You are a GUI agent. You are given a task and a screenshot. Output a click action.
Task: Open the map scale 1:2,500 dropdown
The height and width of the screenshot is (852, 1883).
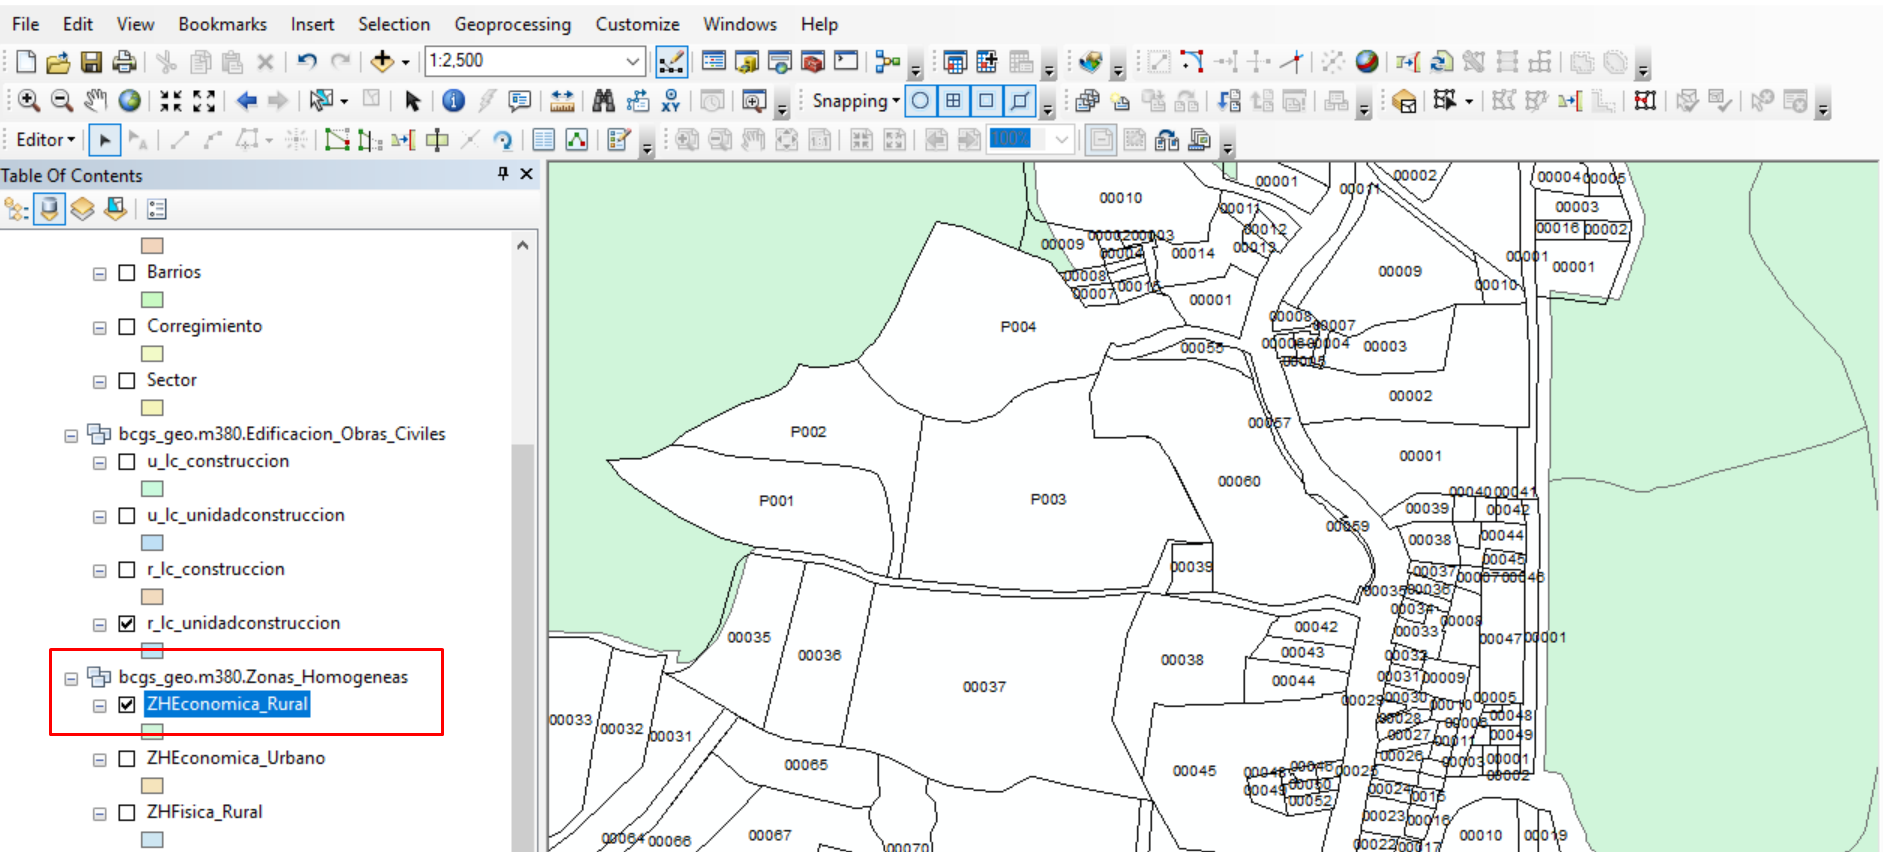pos(632,62)
